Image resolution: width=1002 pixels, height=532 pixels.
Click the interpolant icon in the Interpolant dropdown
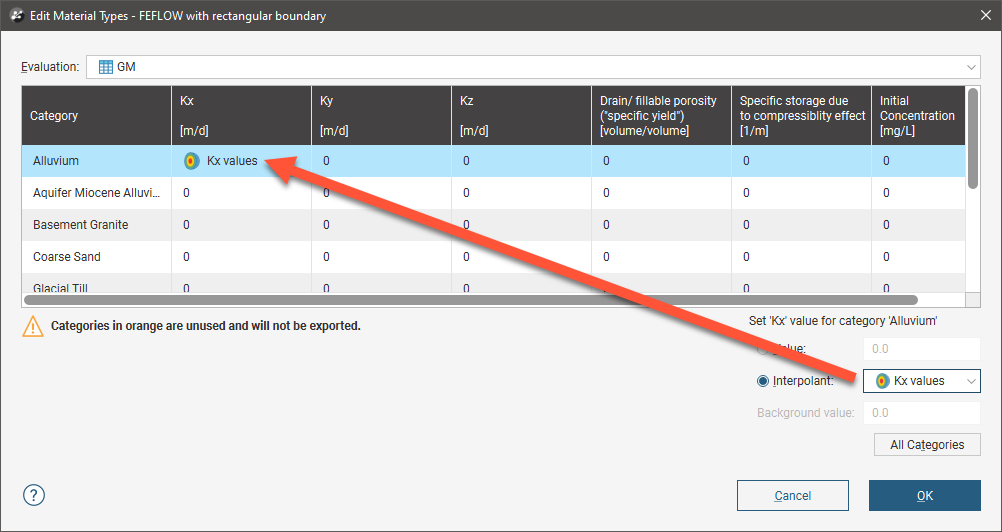point(881,381)
